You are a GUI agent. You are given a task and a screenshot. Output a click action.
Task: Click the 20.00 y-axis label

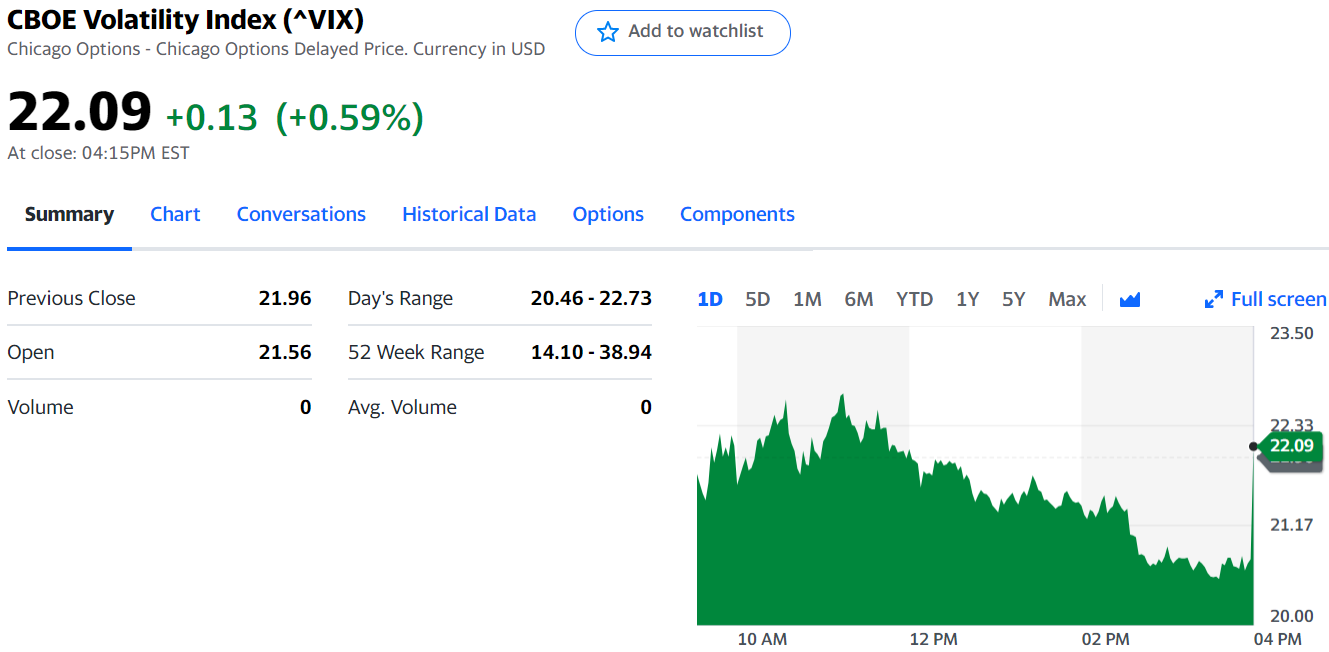click(1291, 616)
